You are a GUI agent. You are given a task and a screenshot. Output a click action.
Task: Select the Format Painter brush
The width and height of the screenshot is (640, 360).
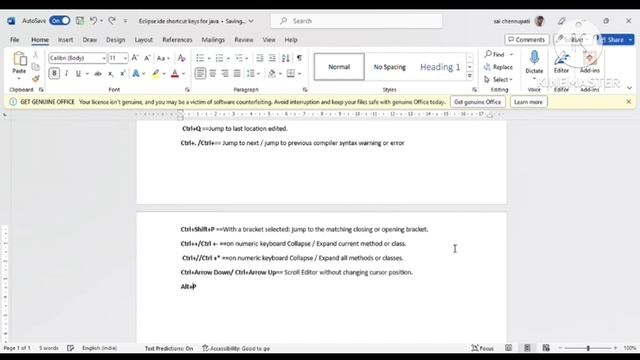pos(36,78)
